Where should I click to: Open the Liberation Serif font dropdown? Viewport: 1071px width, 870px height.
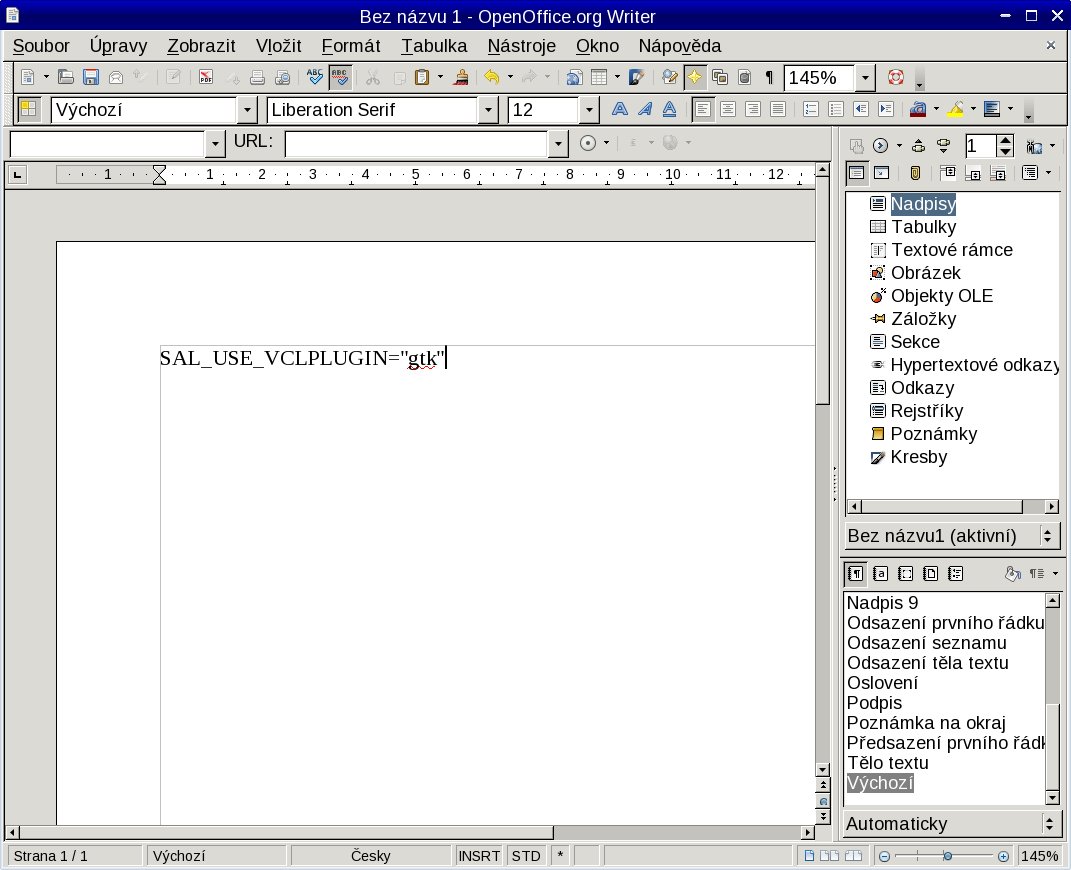coord(488,109)
